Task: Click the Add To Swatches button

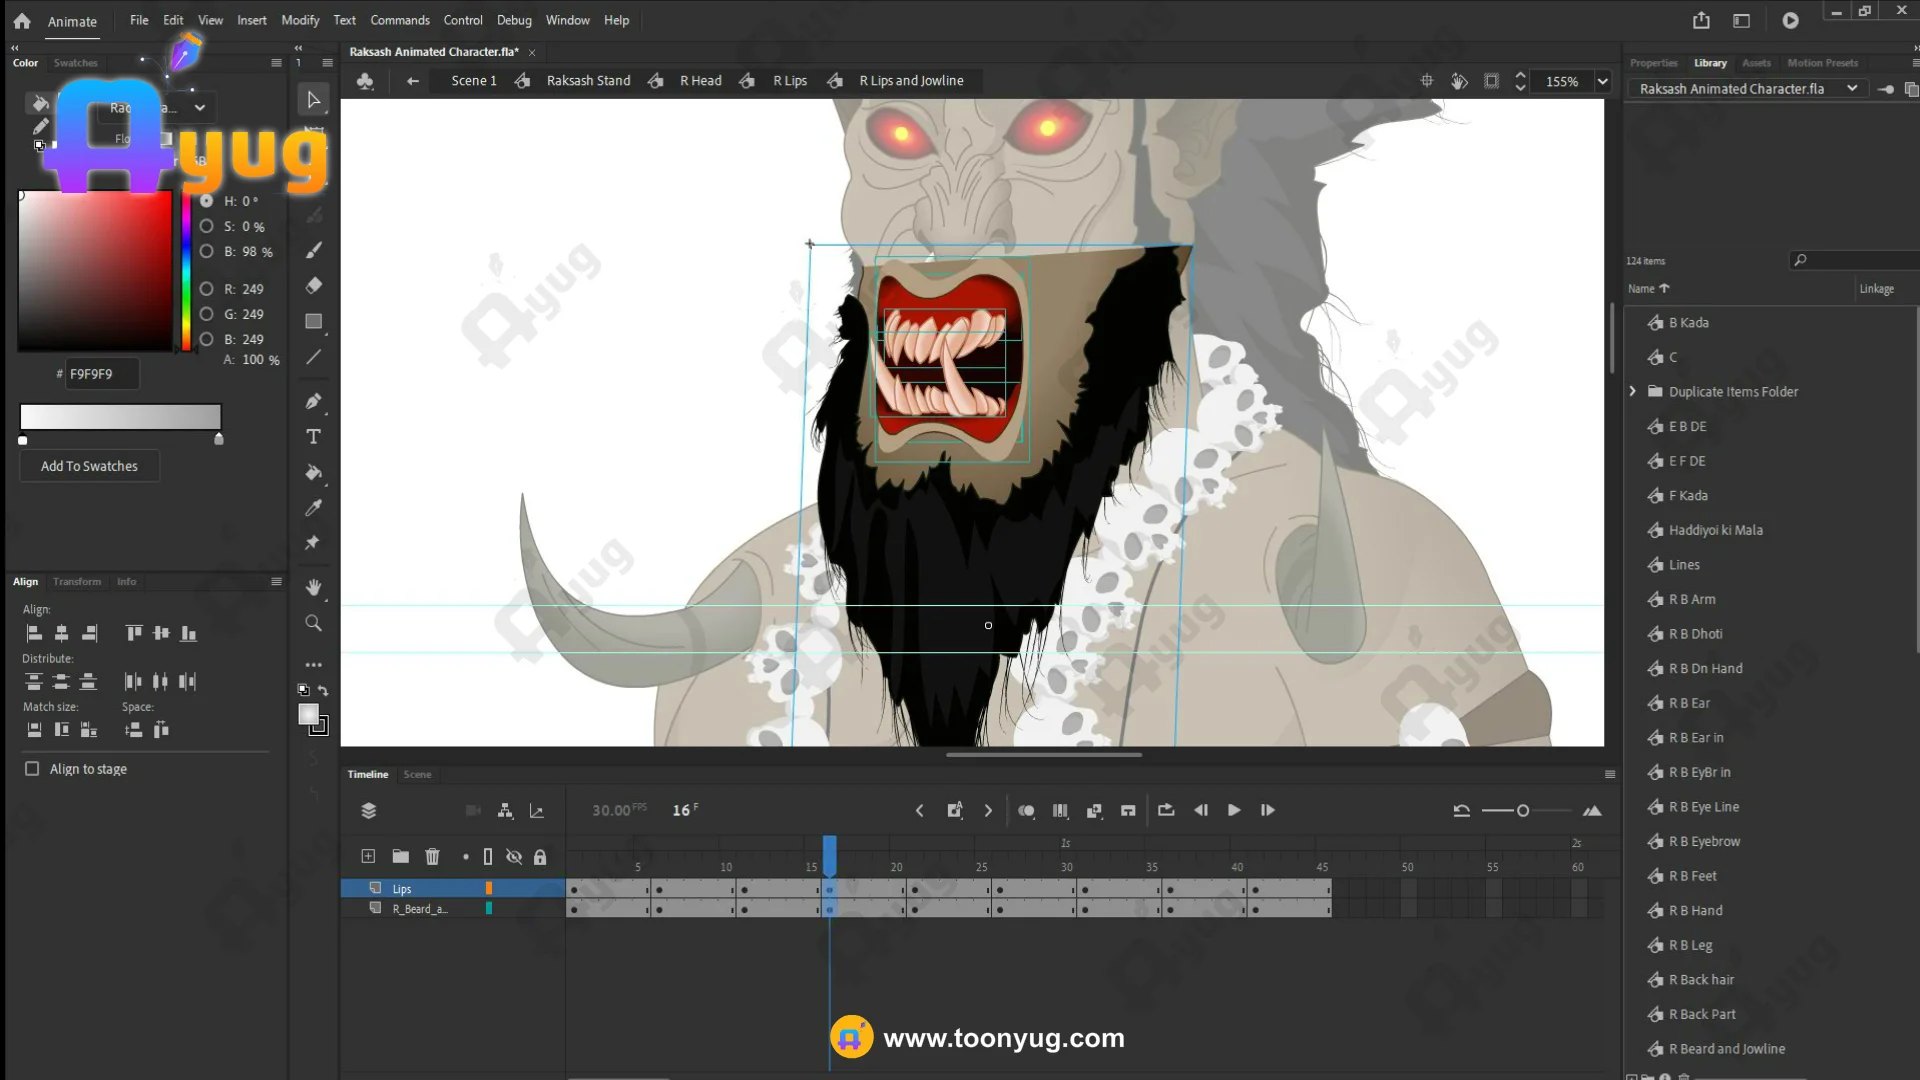Action: (89, 466)
